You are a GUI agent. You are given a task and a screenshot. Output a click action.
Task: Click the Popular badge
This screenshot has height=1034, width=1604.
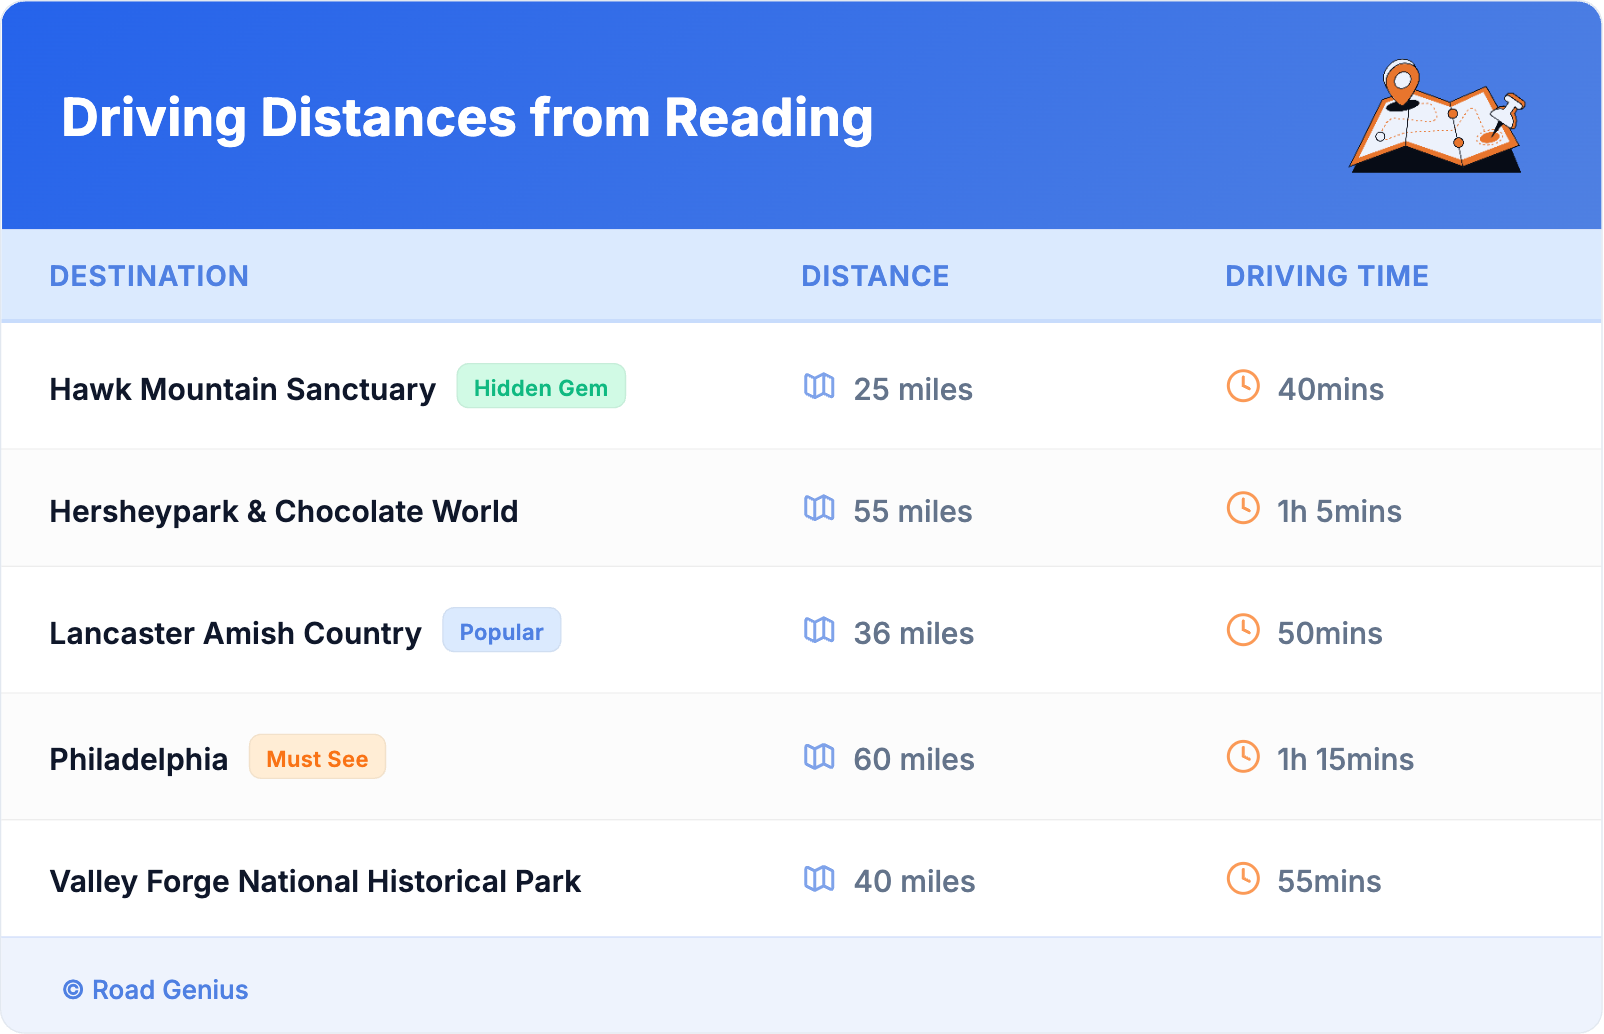click(501, 631)
